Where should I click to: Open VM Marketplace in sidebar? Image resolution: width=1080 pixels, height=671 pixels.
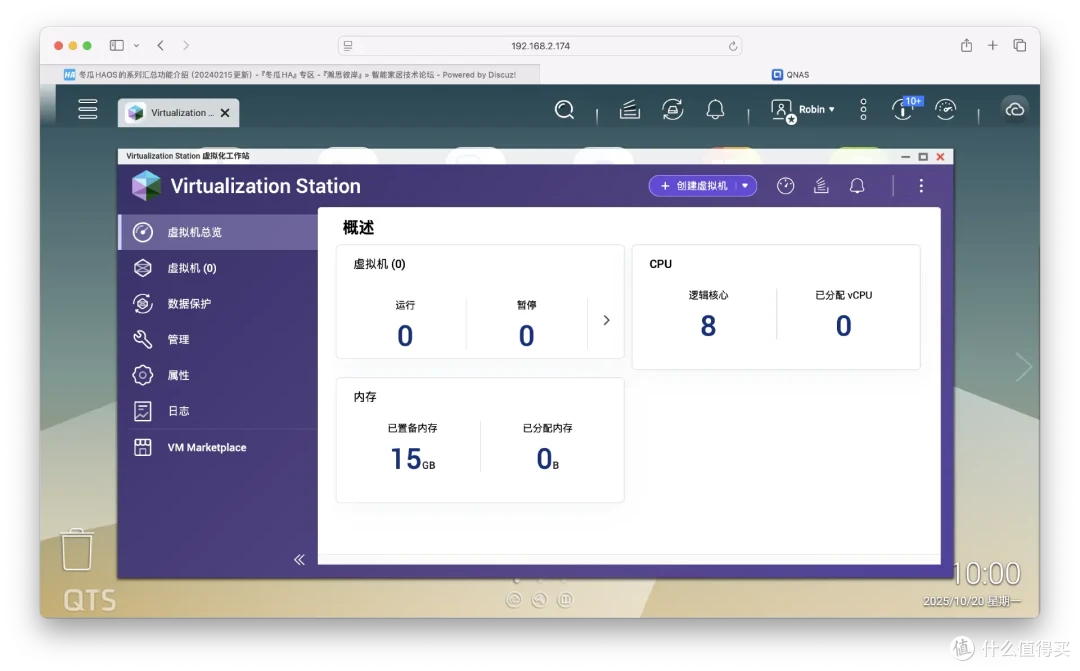(x=218, y=448)
